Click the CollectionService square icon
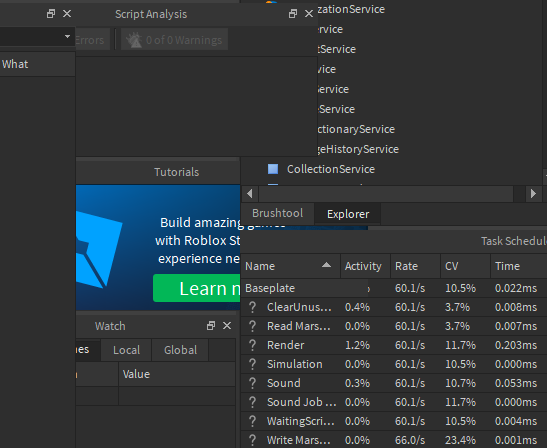Screen dimensions: 547x448 [273, 169]
